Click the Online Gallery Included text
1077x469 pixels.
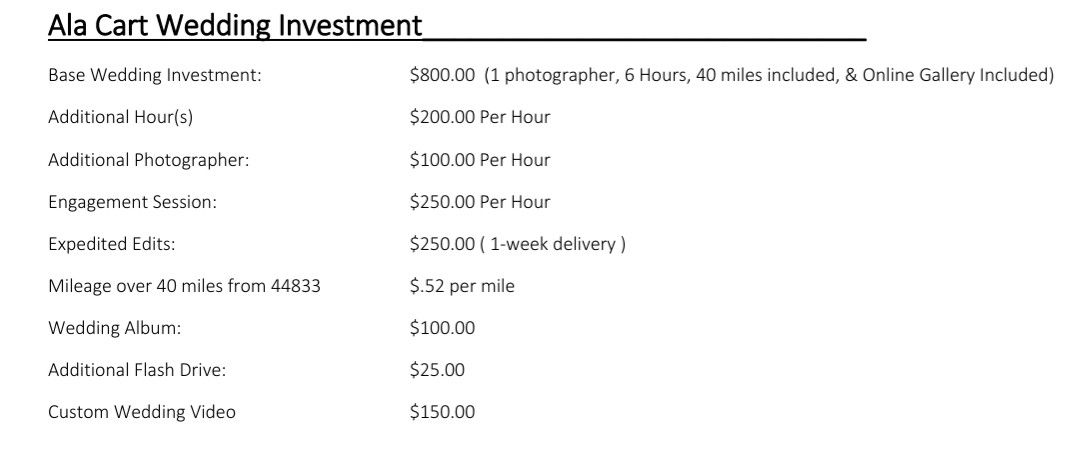click(957, 75)
